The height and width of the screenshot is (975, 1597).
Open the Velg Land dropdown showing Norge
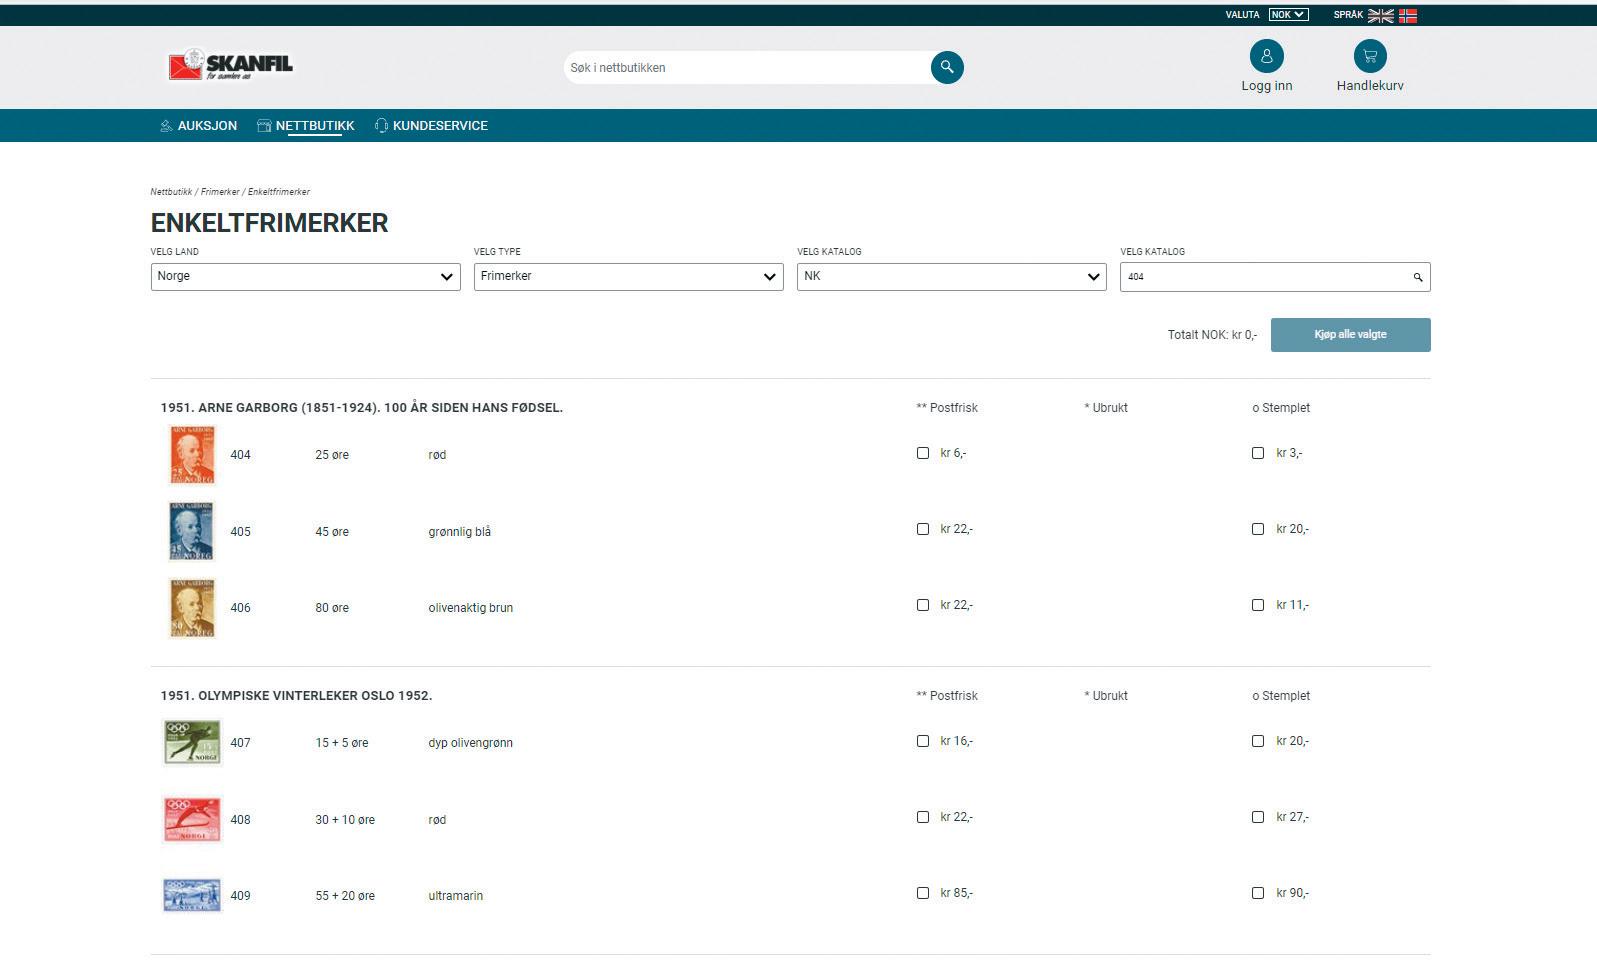(305, 277)
